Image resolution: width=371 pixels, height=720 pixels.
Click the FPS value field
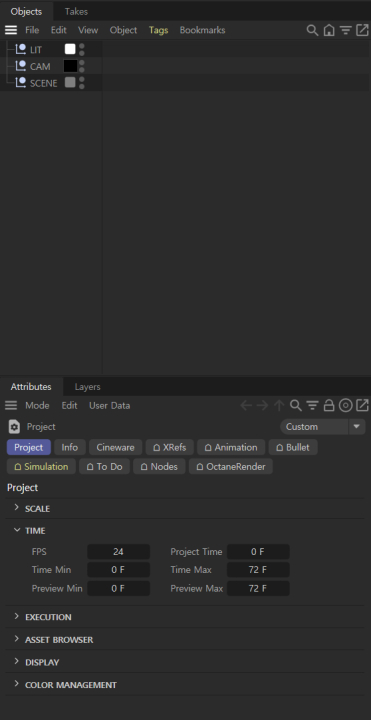tap(118, 551)
